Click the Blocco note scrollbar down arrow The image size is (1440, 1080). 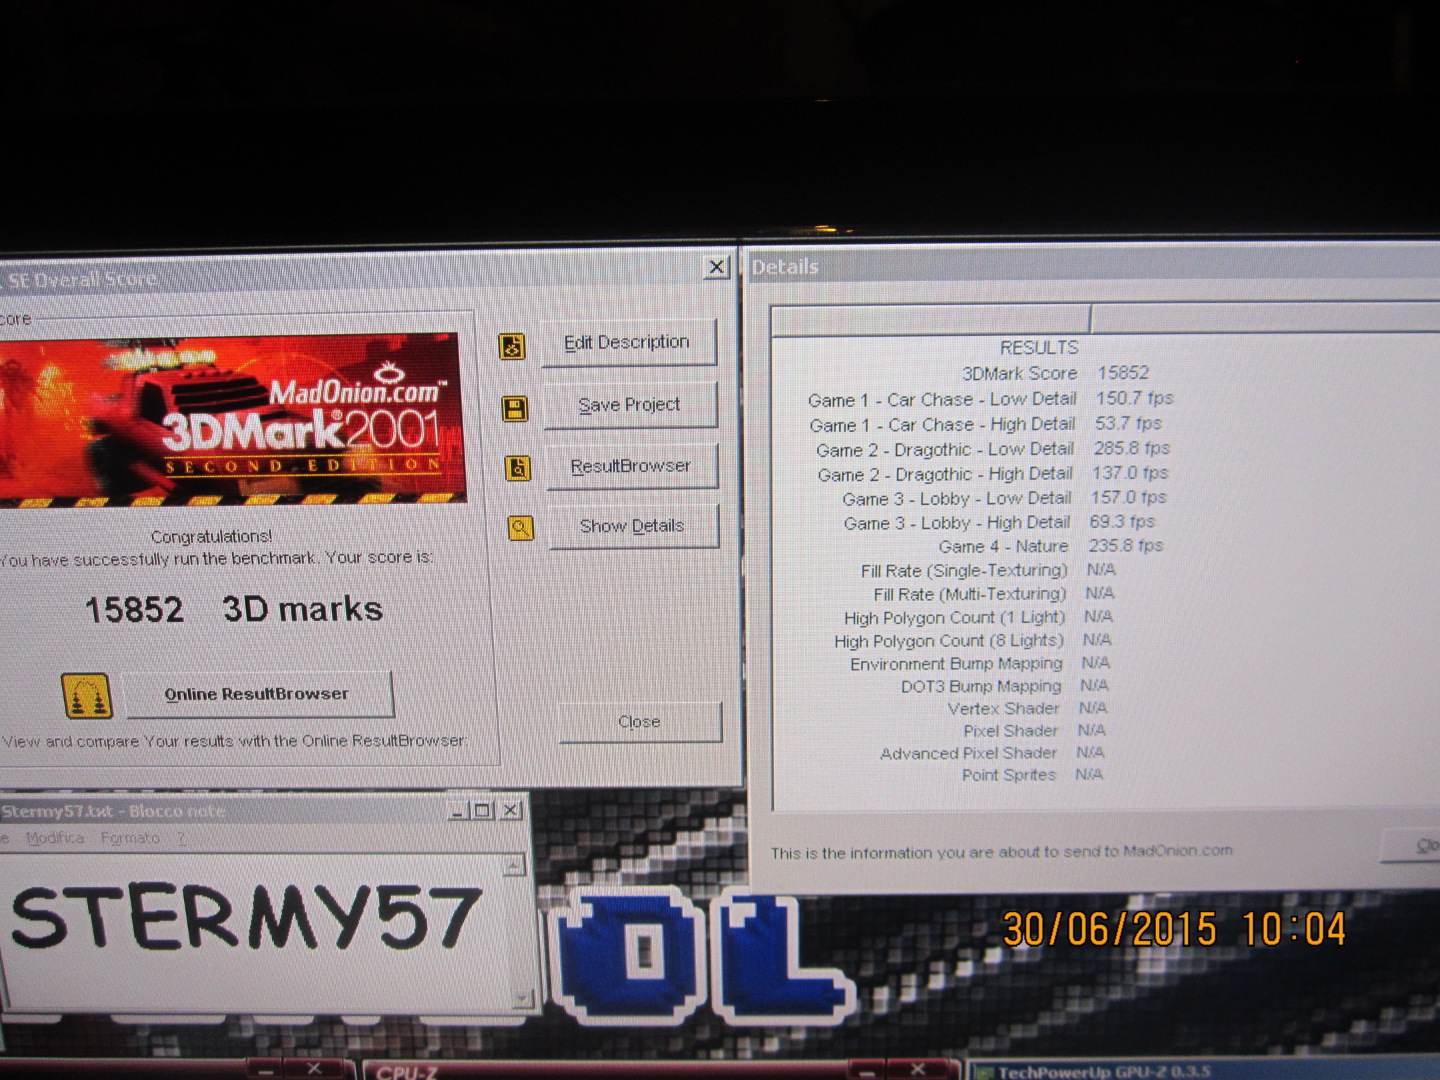click(x=521, y=997)
